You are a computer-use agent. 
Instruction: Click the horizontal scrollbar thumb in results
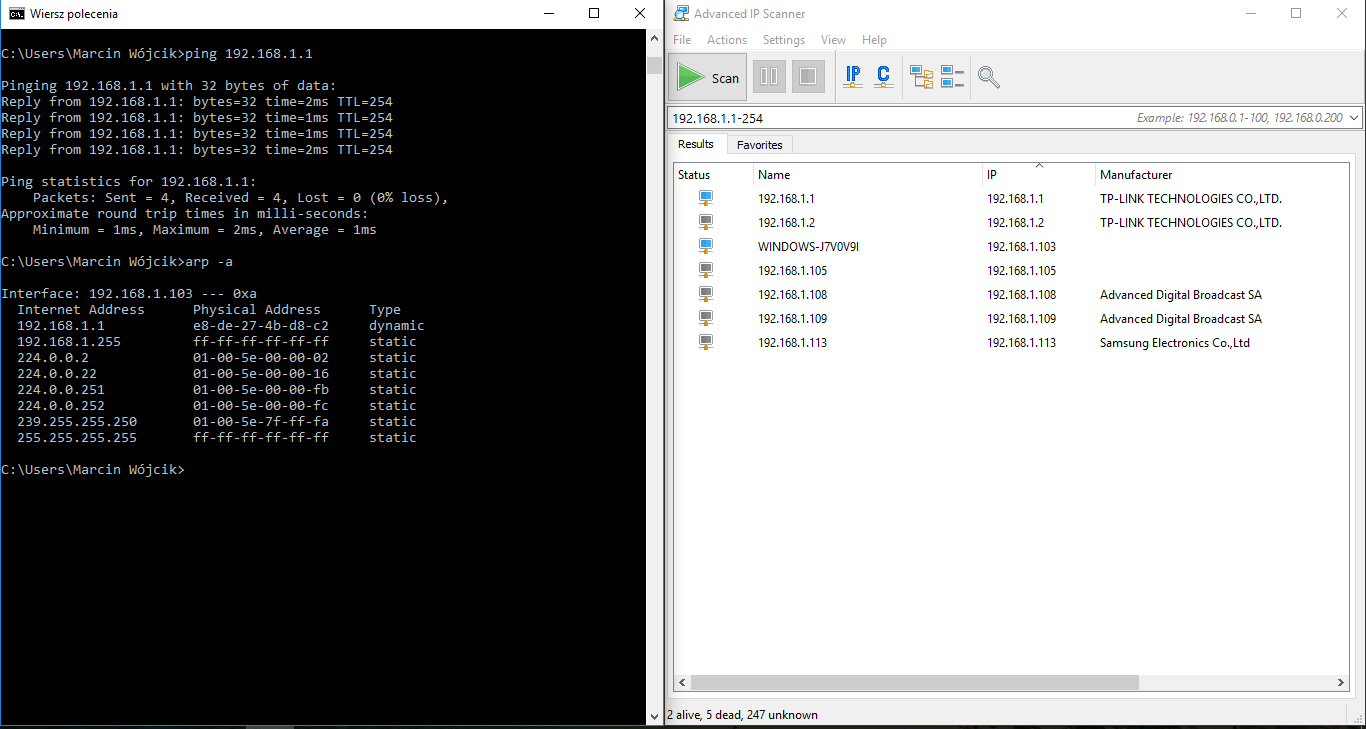point(914,683)
